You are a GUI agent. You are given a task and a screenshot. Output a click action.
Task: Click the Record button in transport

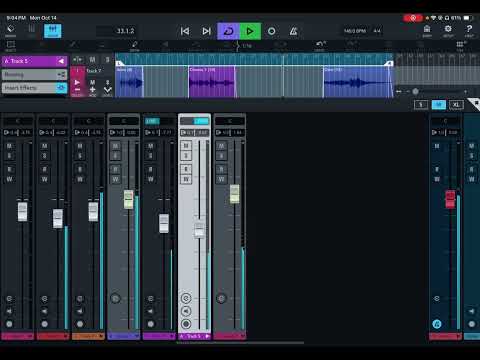click(272, 31)
